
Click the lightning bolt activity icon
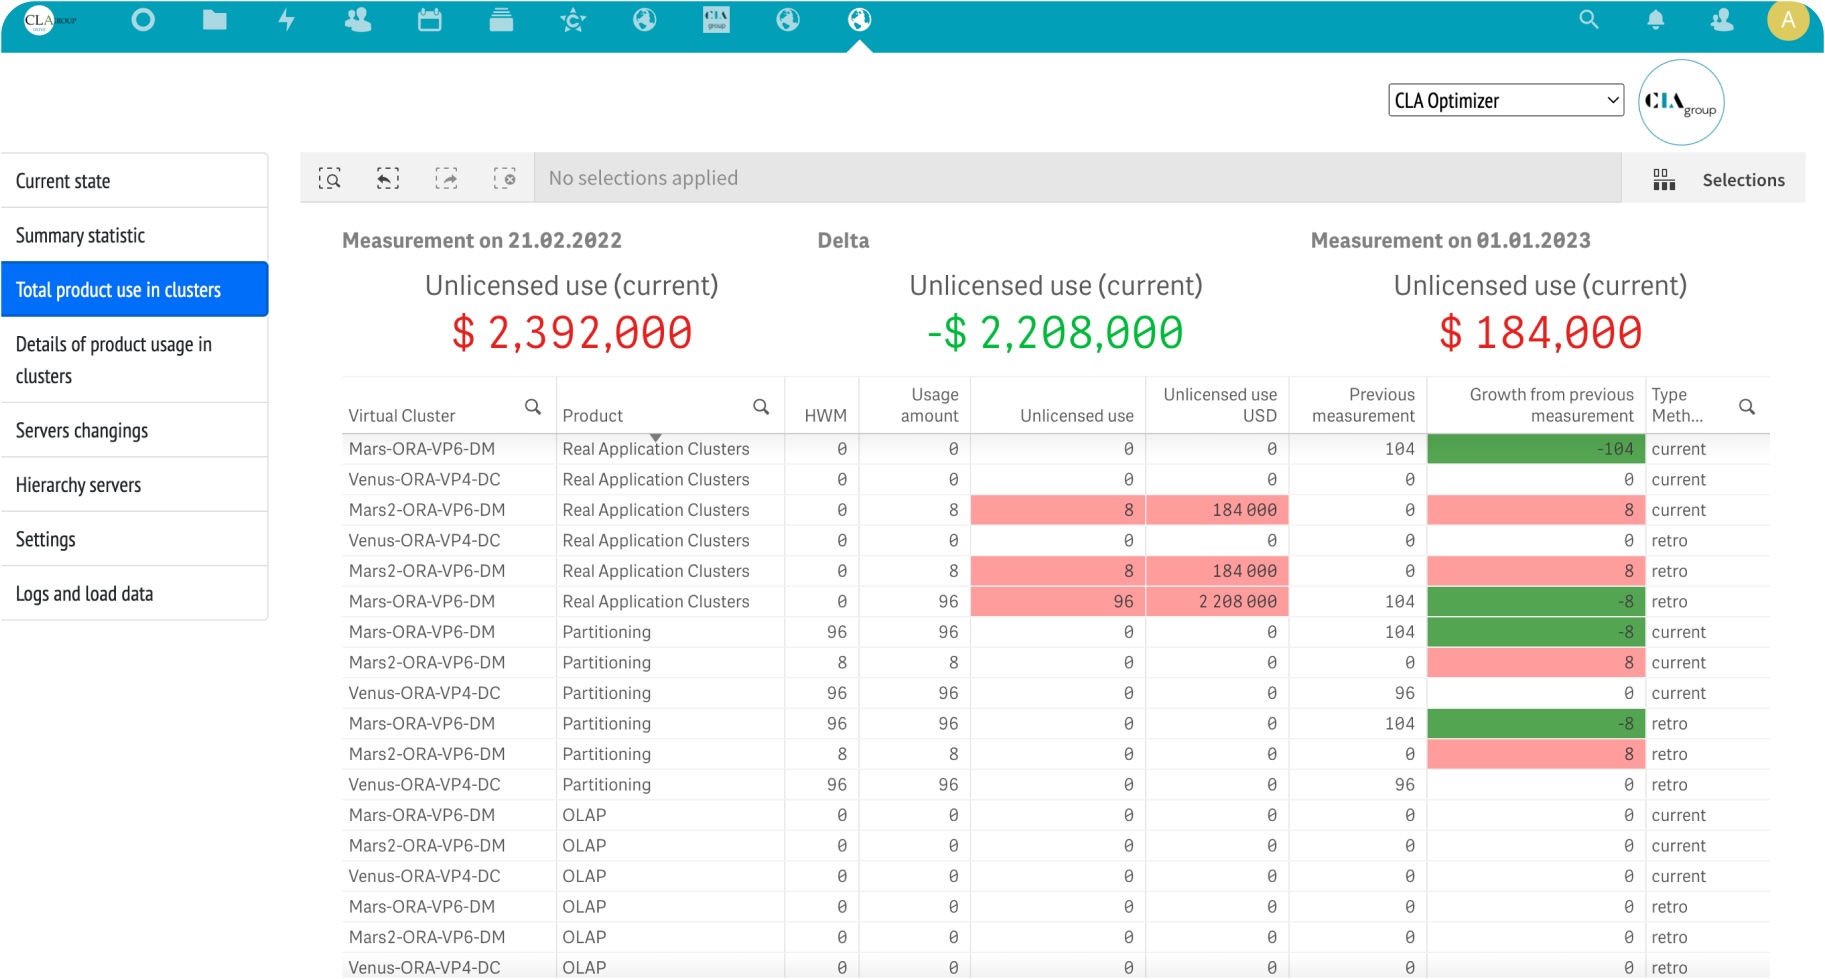[286, 20]
